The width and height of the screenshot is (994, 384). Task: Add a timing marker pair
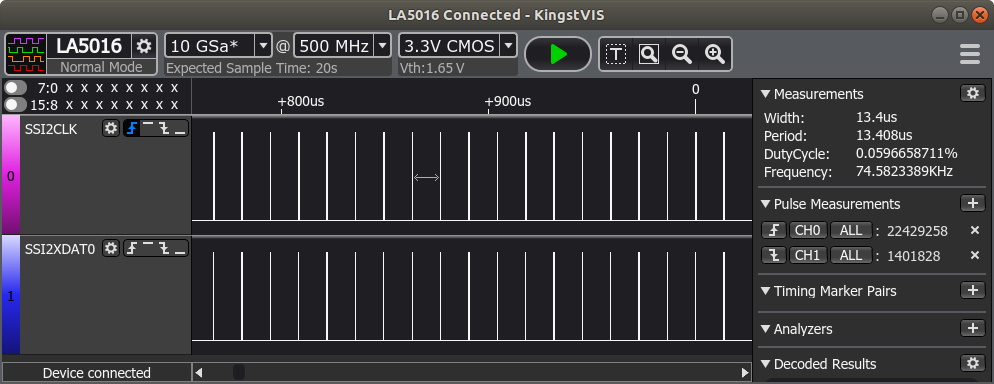click(972, 290)
